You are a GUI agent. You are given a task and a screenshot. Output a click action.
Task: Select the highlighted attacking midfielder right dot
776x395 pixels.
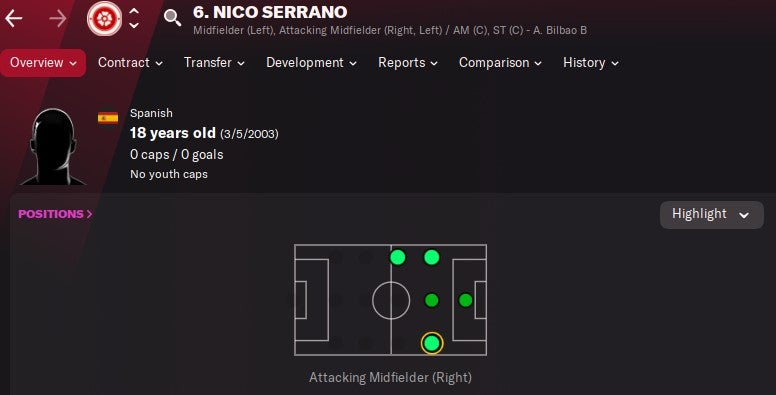(x=432, y=343)
